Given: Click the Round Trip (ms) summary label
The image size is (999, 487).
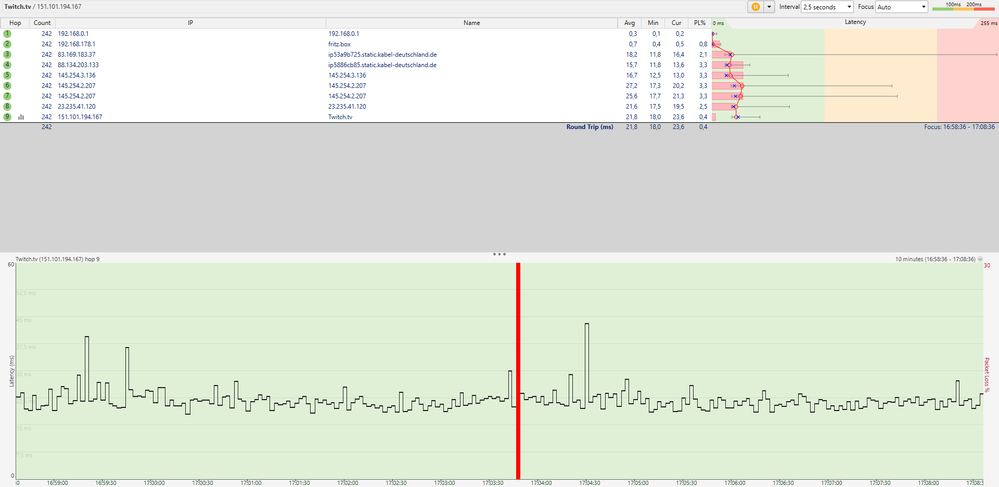Looking at the screenshot, I should click(590, 127).
